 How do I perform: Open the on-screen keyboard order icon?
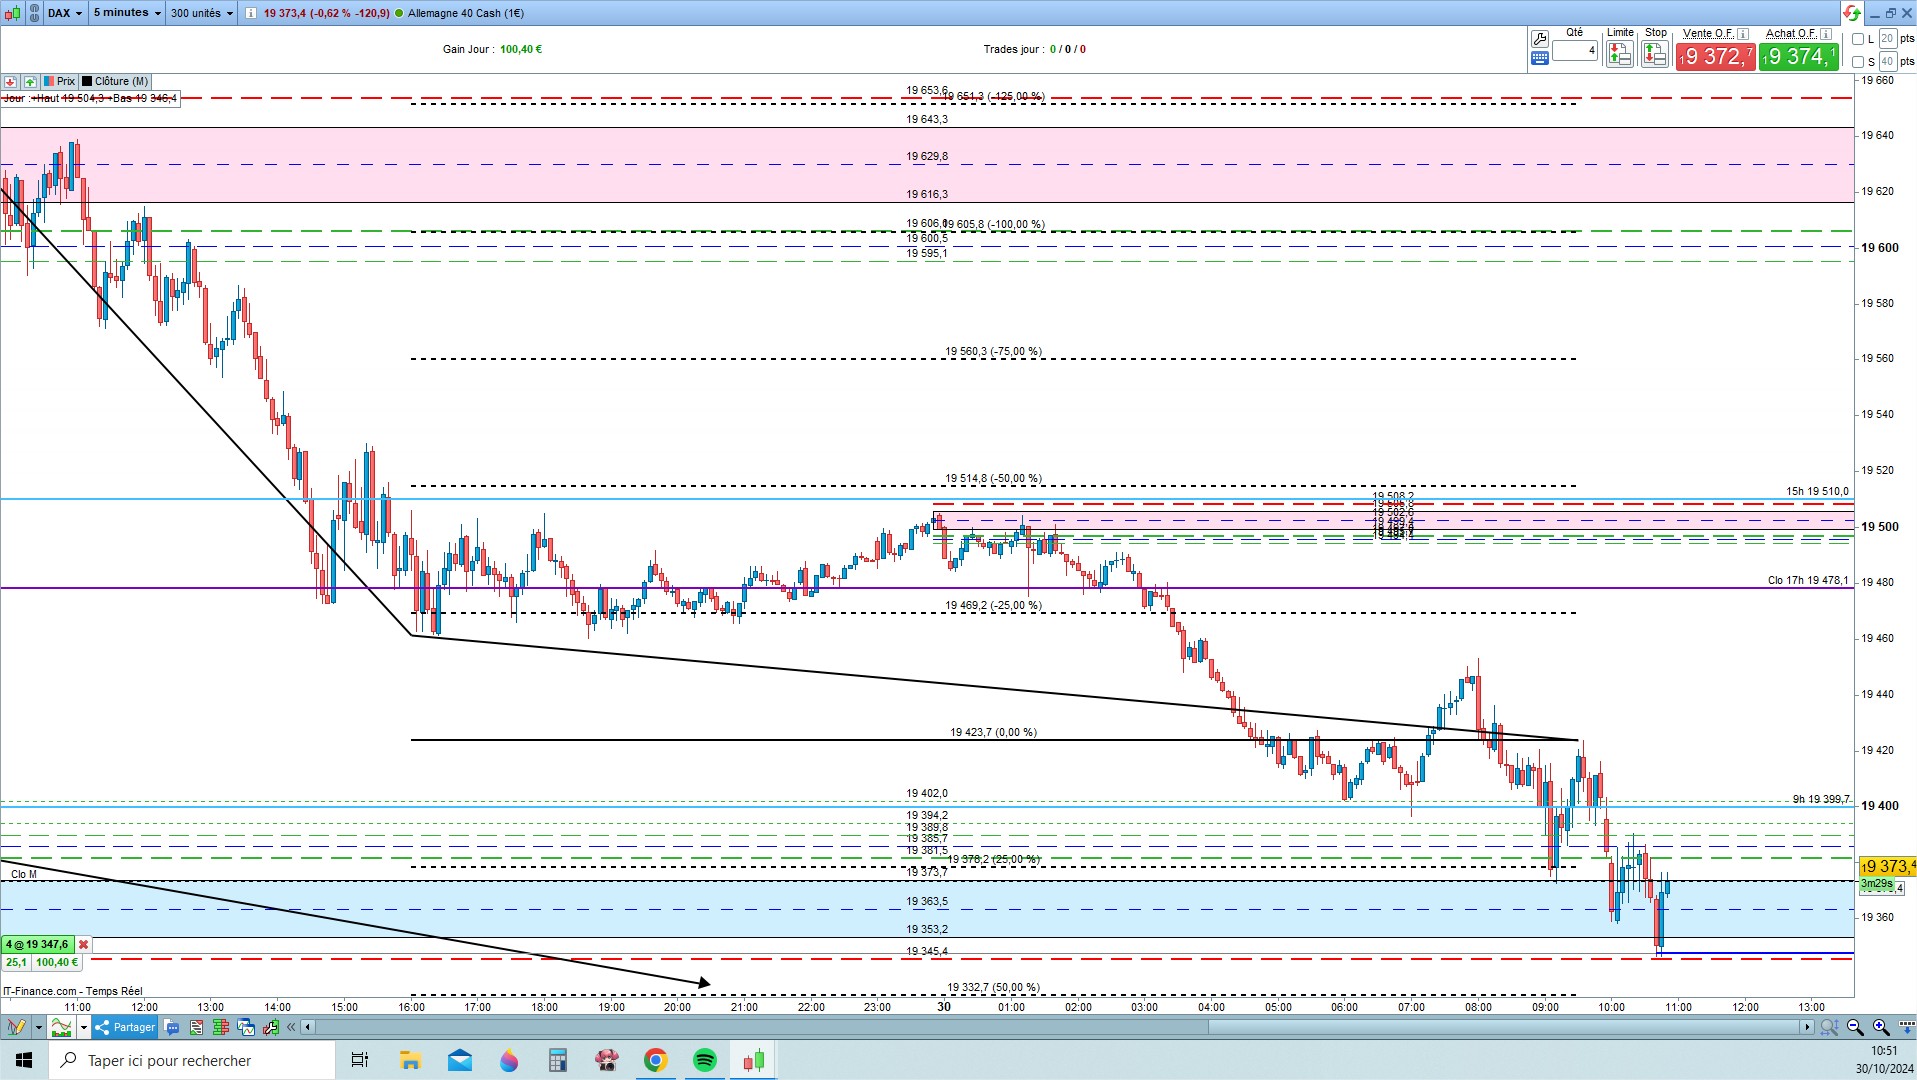1539,59
